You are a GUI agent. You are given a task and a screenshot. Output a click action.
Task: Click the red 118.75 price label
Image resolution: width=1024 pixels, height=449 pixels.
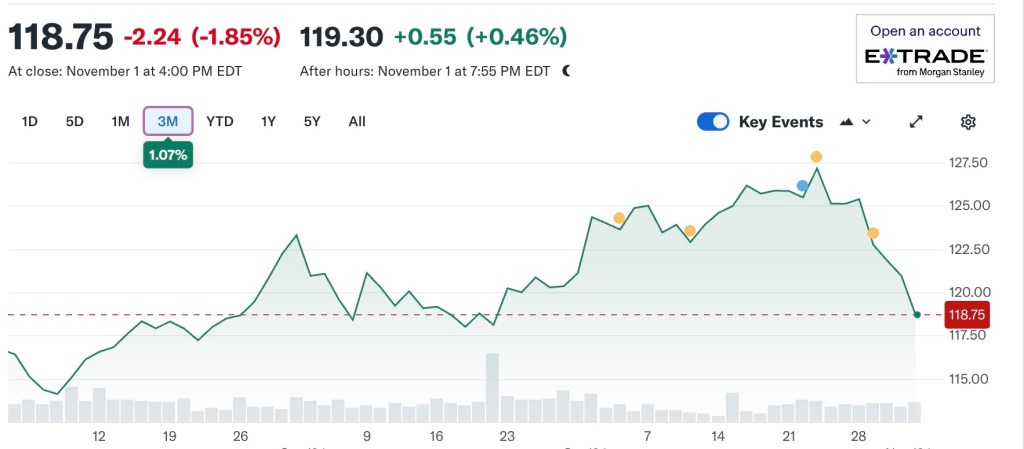pos(966,314)
